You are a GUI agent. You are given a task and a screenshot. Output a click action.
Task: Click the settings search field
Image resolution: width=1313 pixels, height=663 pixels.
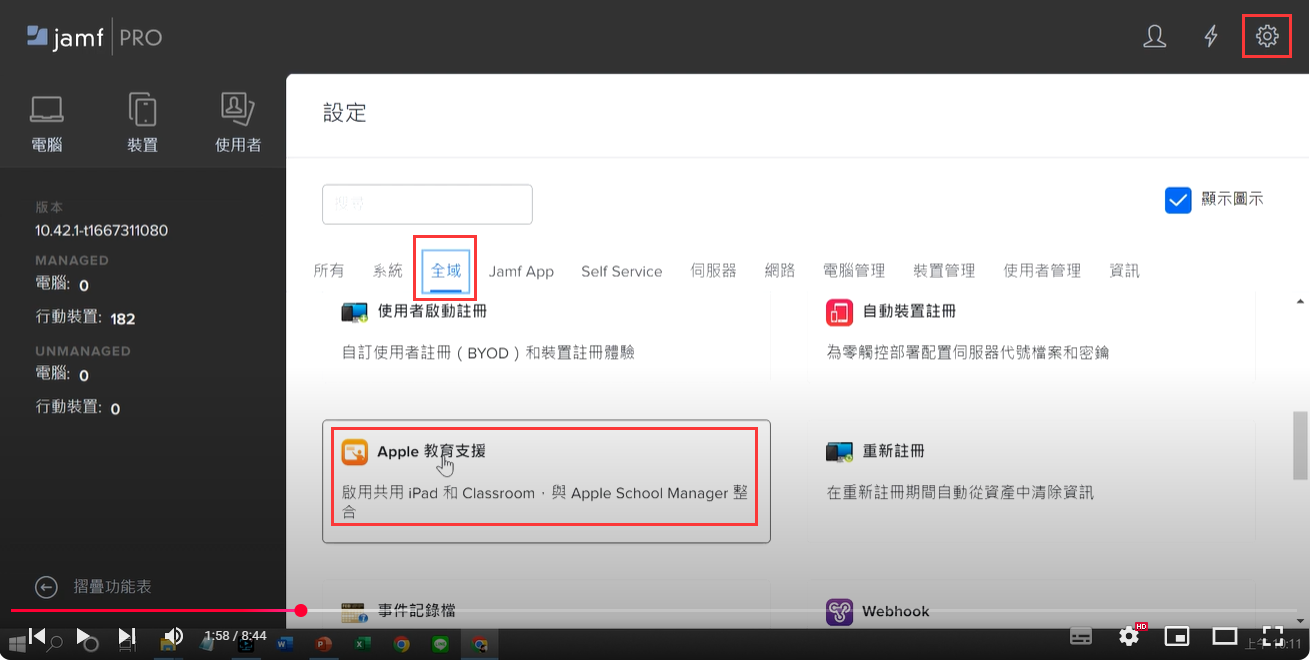[x=427, y=204]
